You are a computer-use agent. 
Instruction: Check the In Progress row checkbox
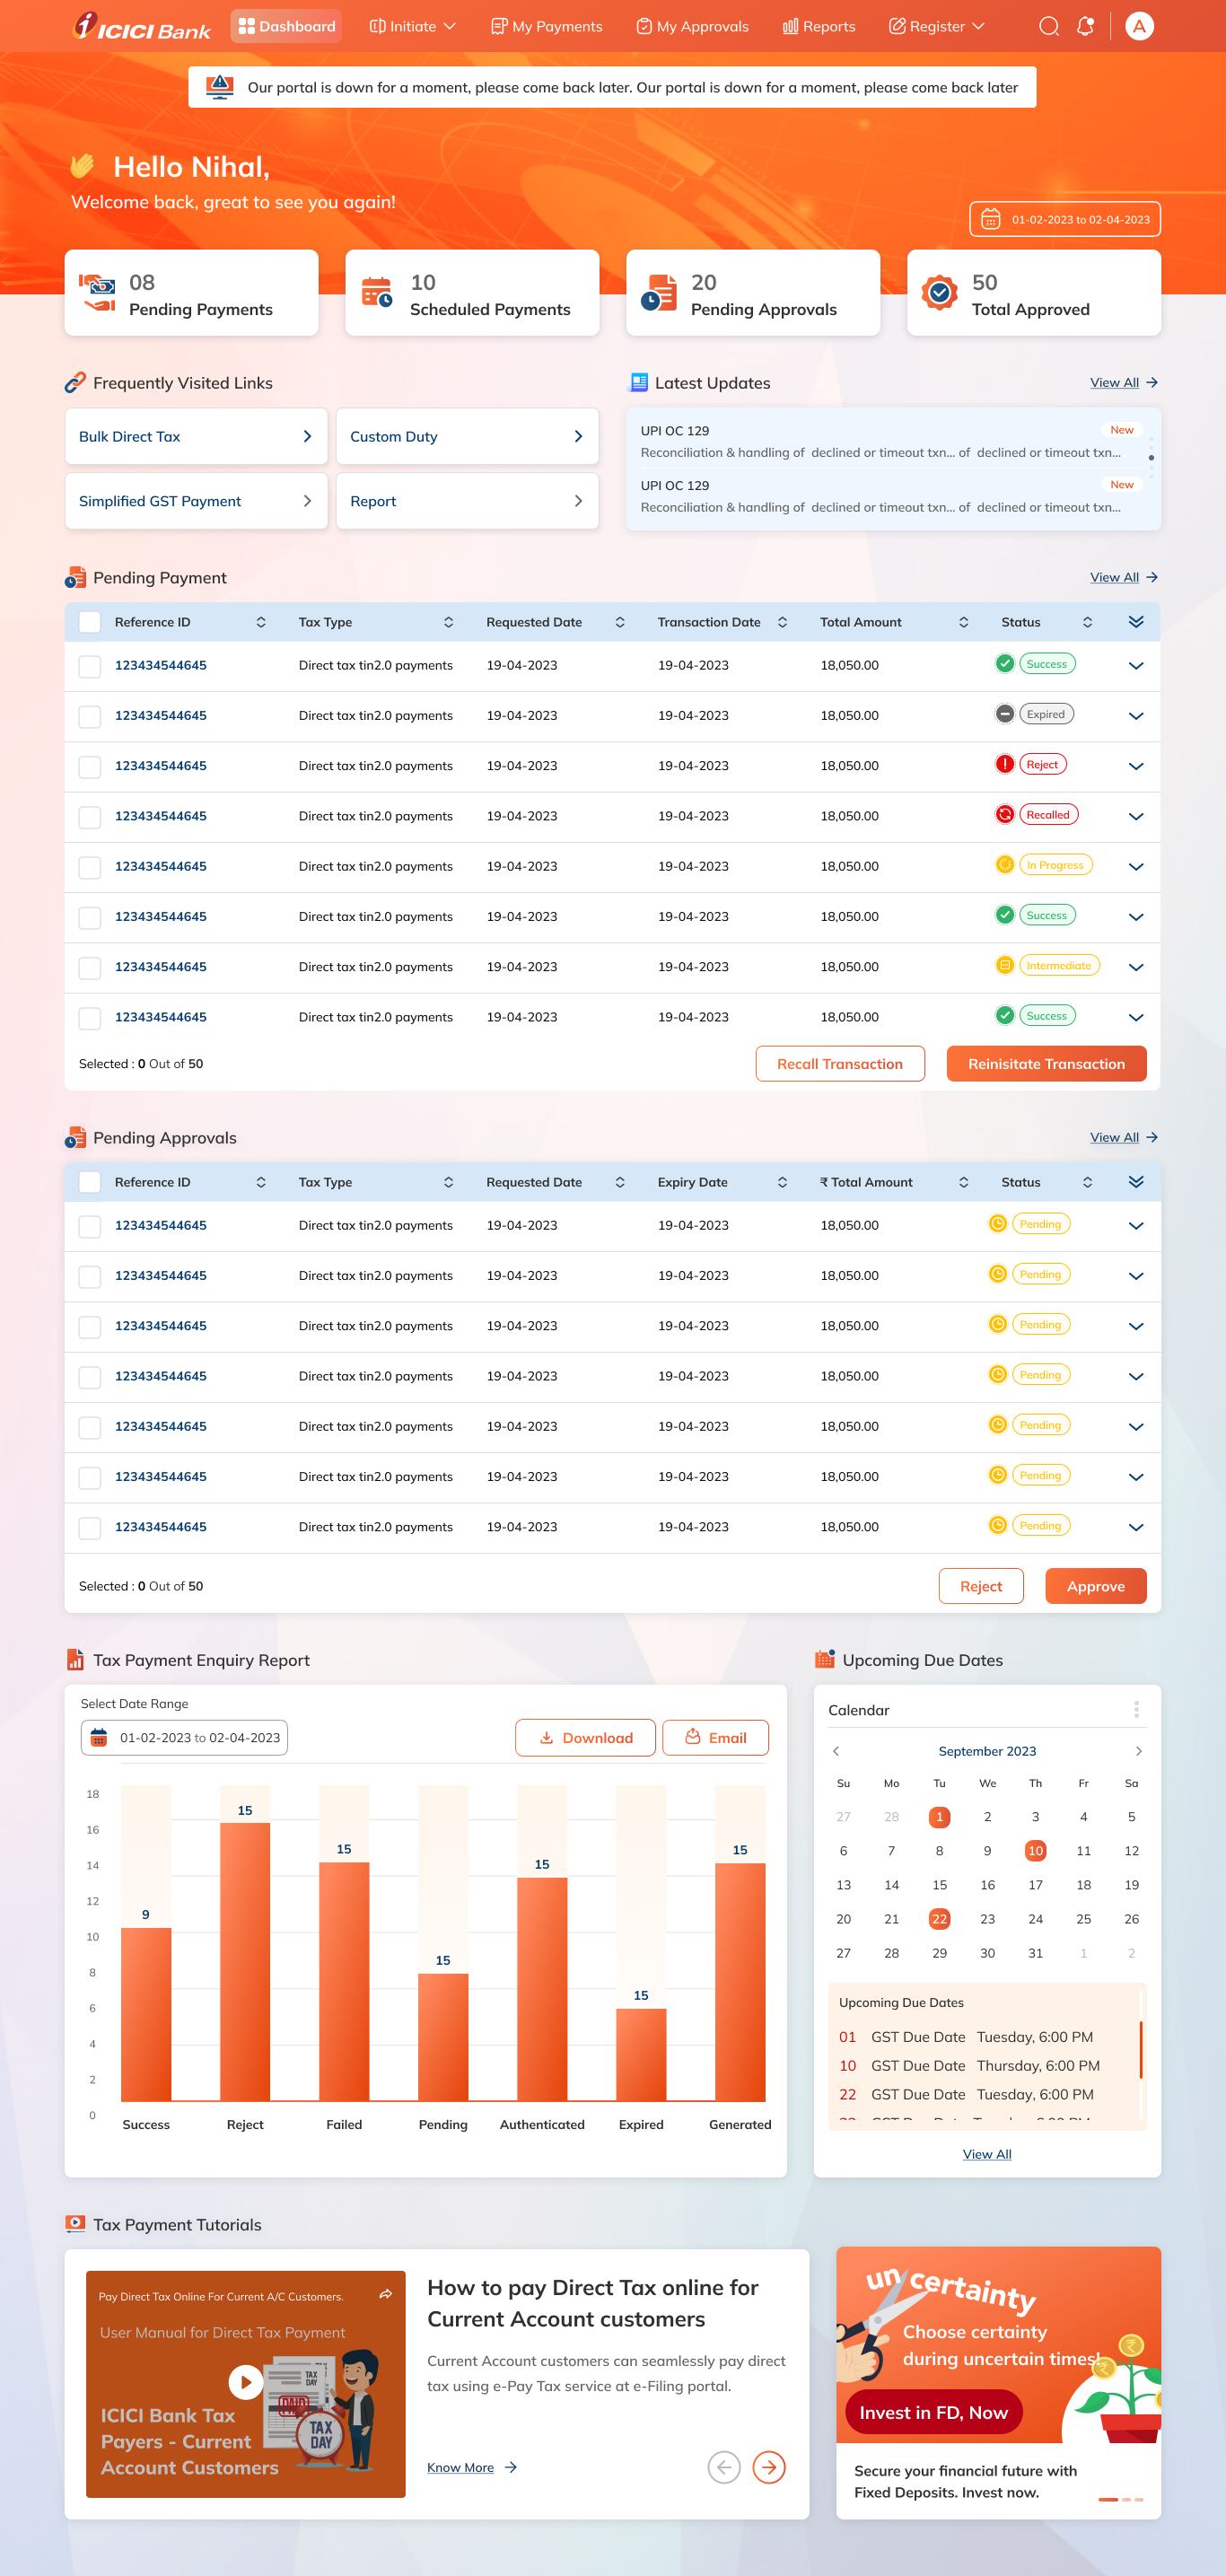pos(90,867)
